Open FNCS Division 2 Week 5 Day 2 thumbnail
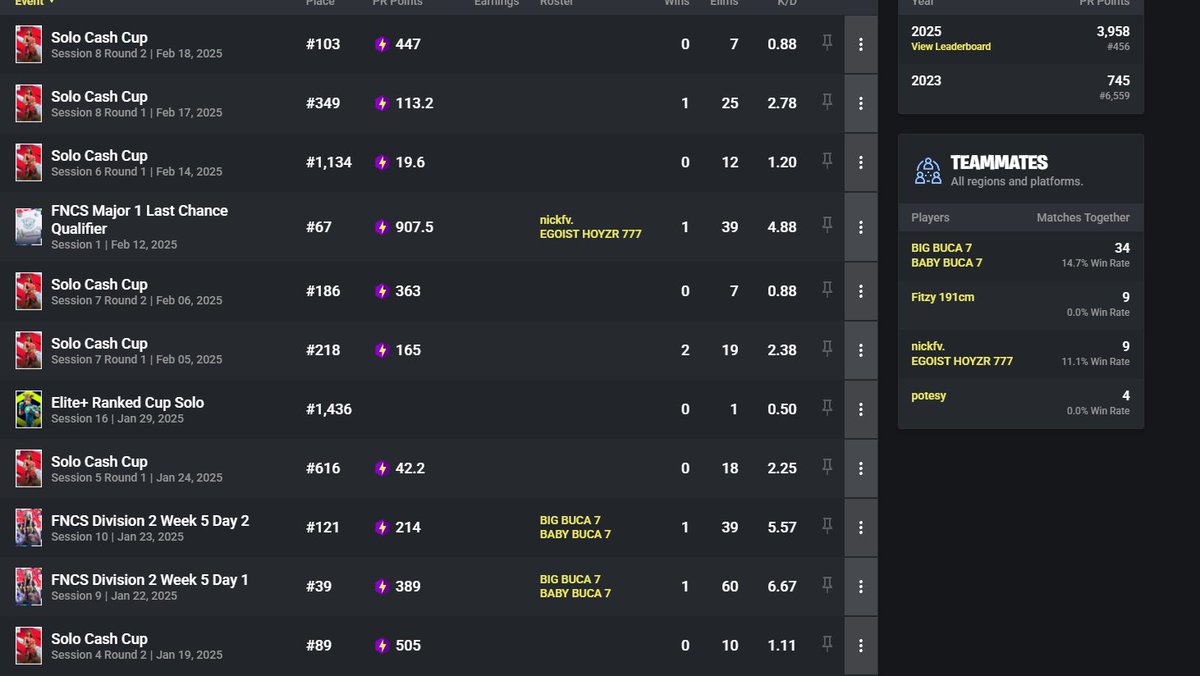 [29, 527]
